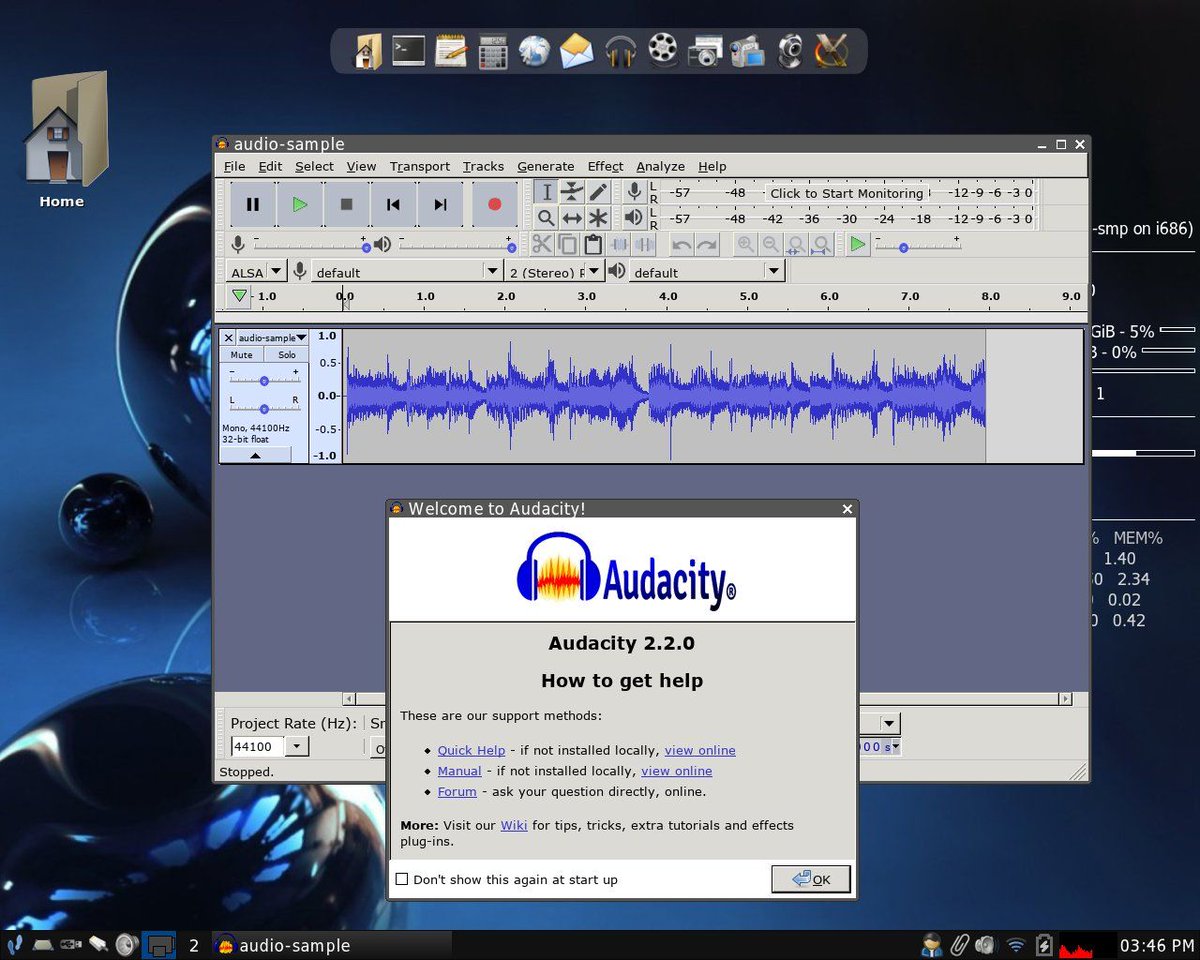Click 'view online' link next to Quick Help
Viewport: 1200px width, 960px height.
(700, 750)
